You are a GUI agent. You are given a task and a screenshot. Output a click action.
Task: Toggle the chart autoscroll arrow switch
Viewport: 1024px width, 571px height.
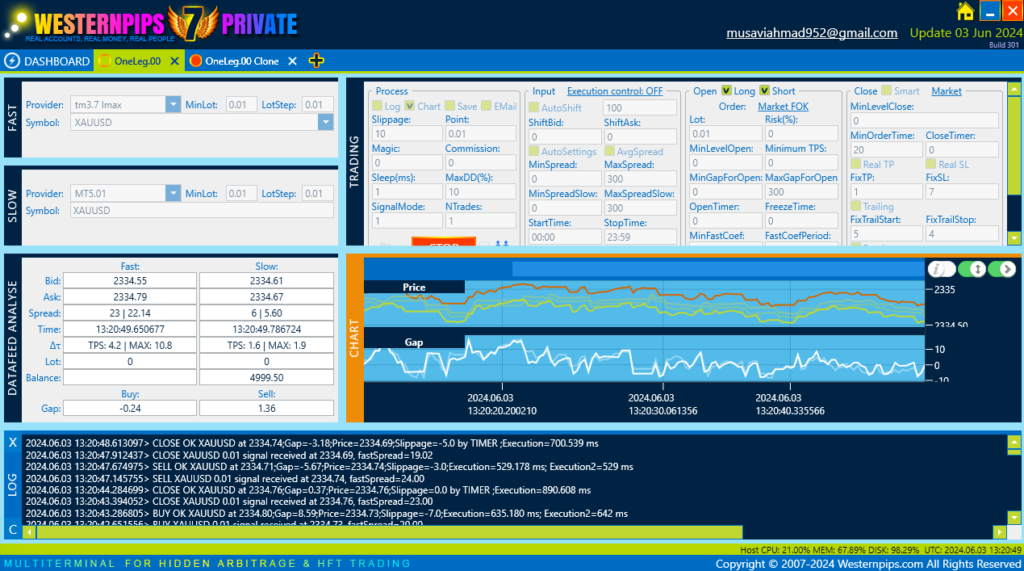(1002, 269)
